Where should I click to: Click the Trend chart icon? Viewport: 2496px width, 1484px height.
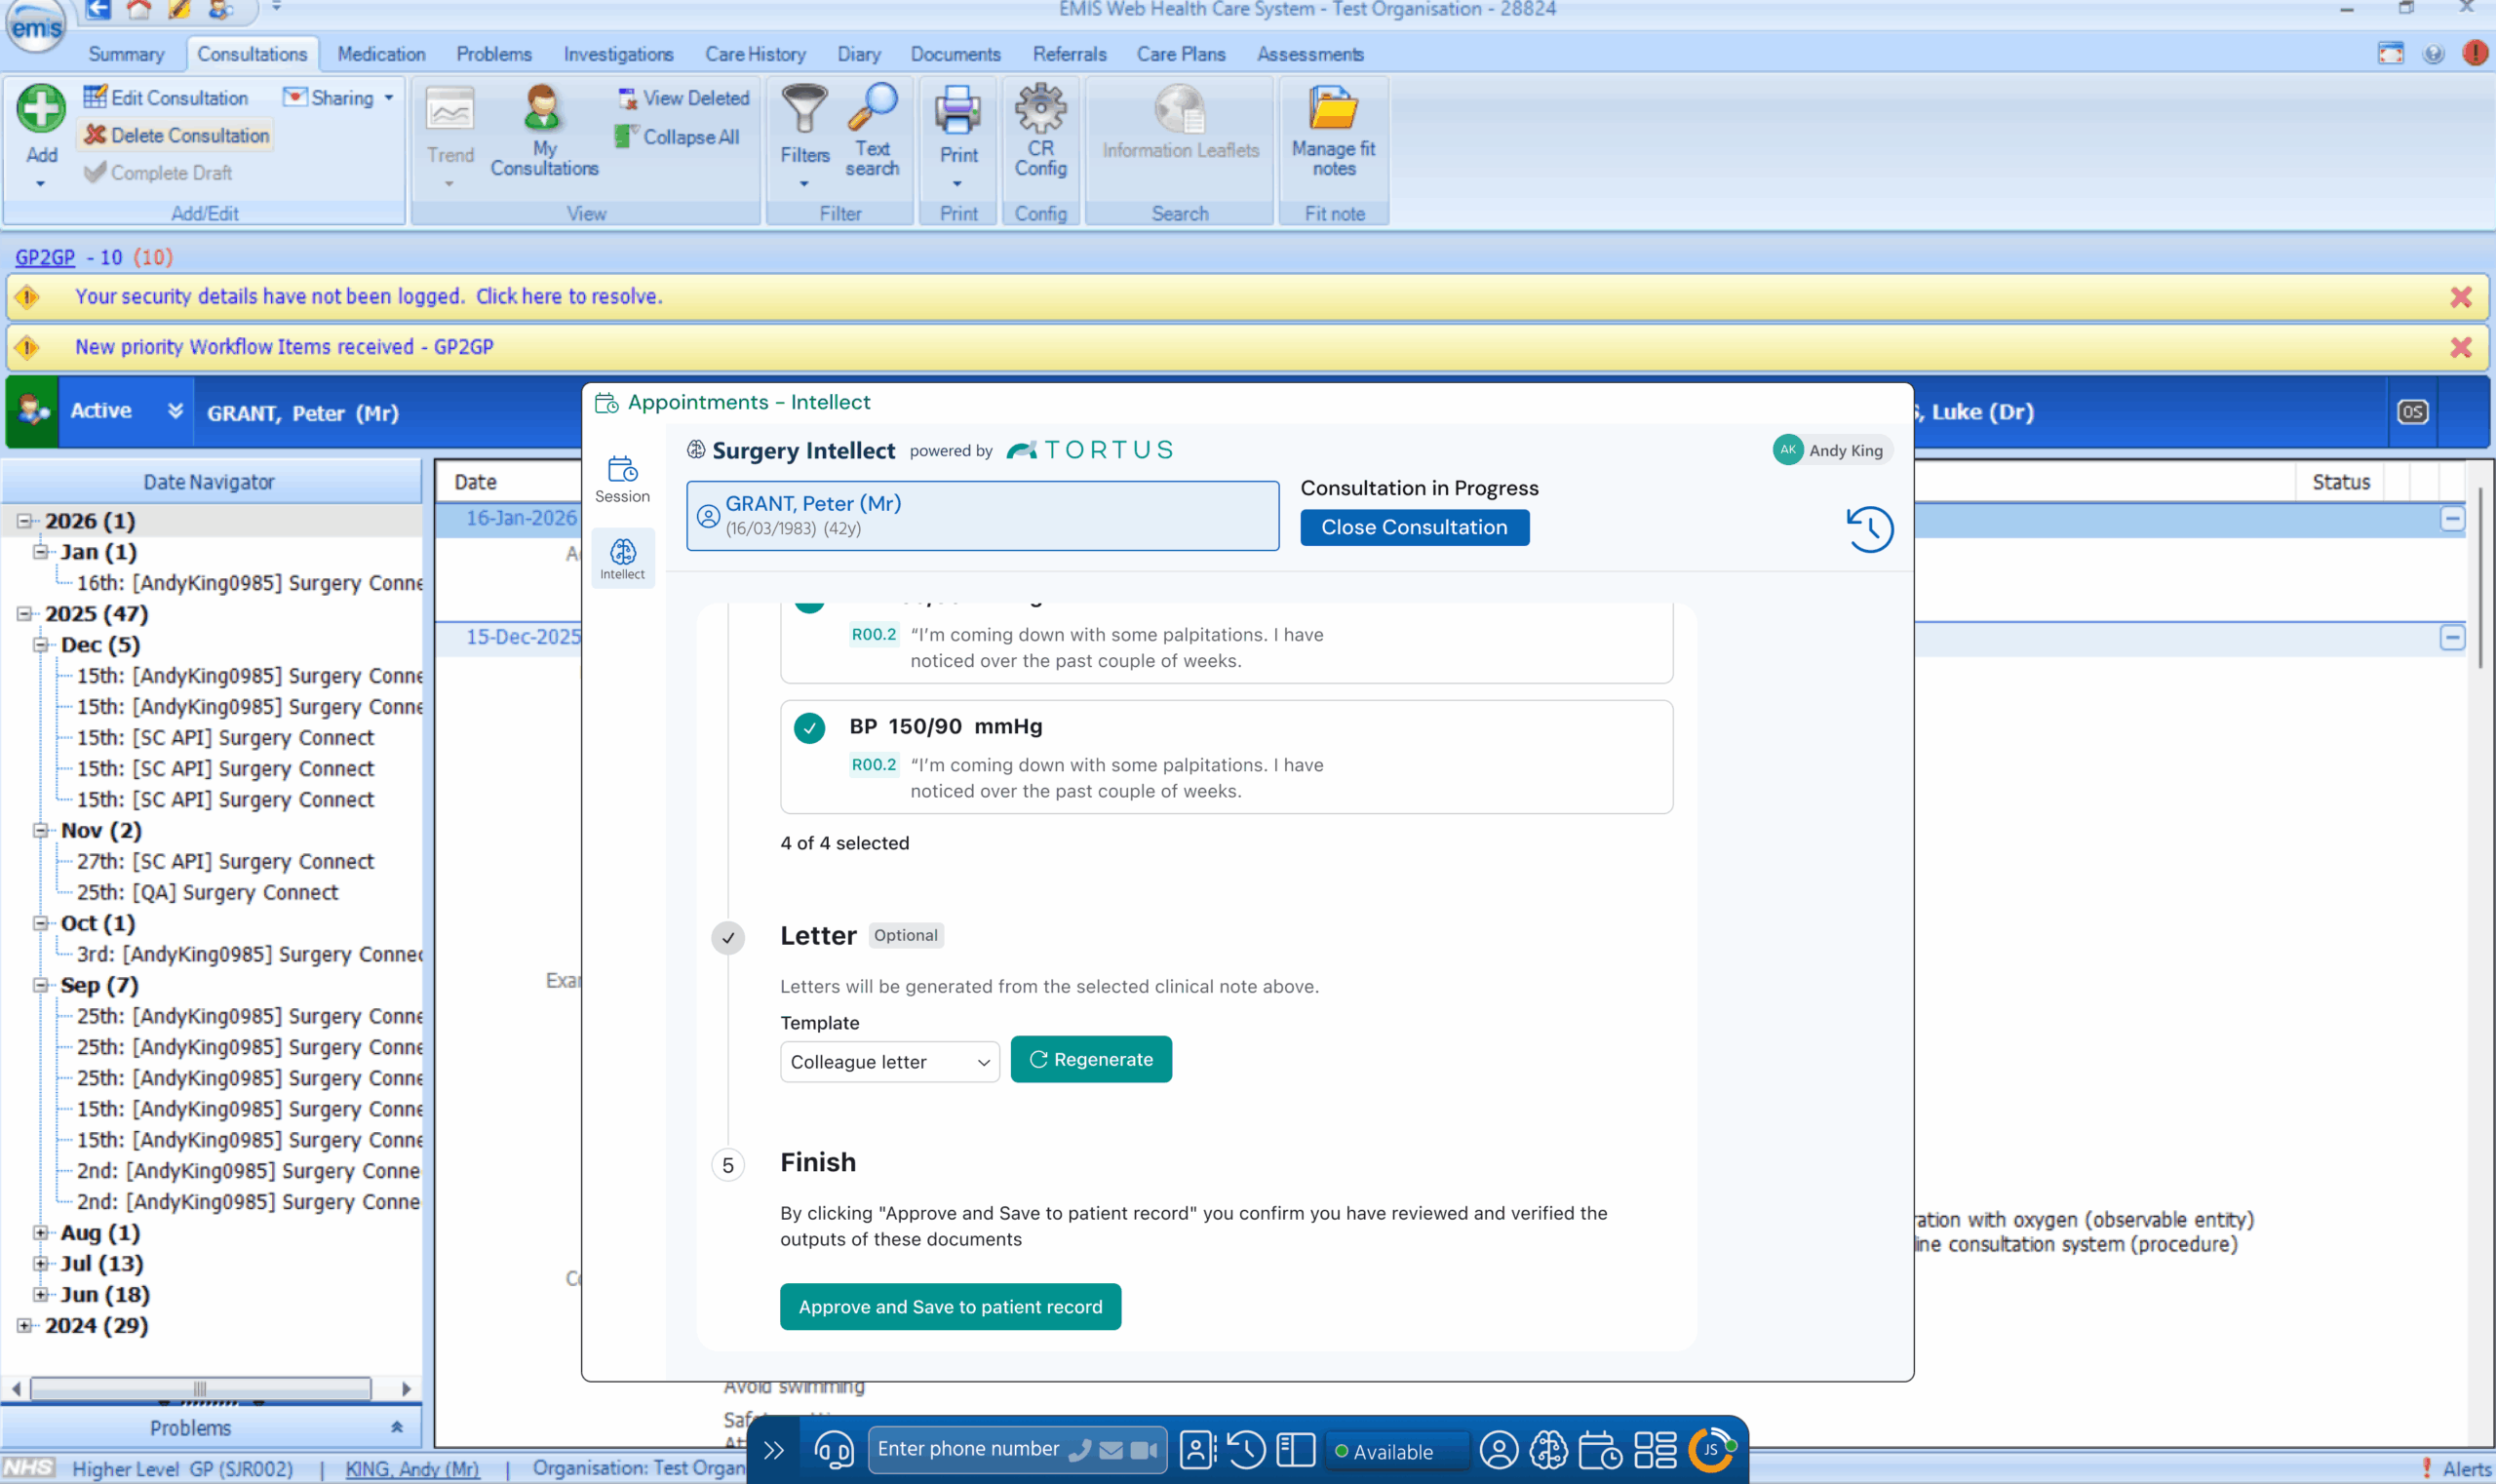click(x=449, y=112)
